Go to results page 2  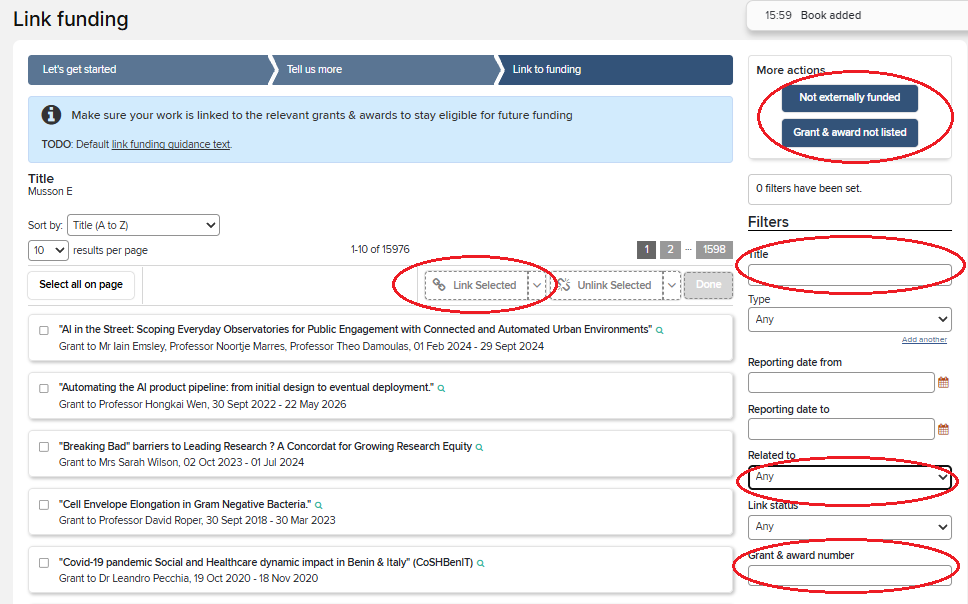pos(670,250)
